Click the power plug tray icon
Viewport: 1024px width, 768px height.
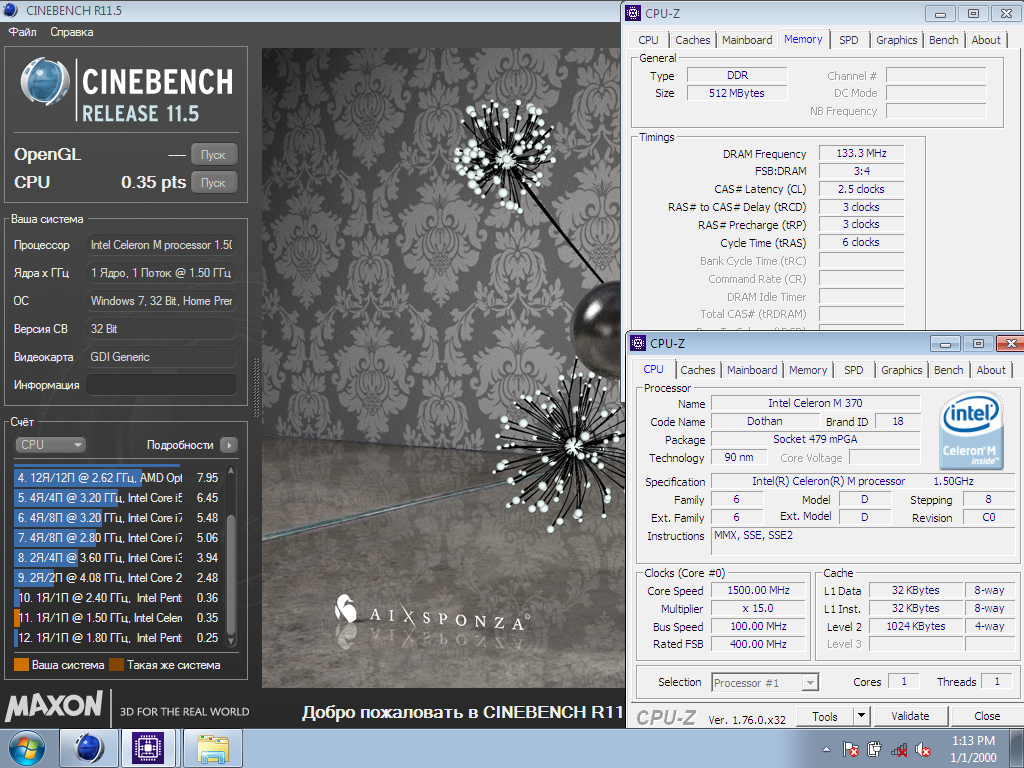pos(874,750)
